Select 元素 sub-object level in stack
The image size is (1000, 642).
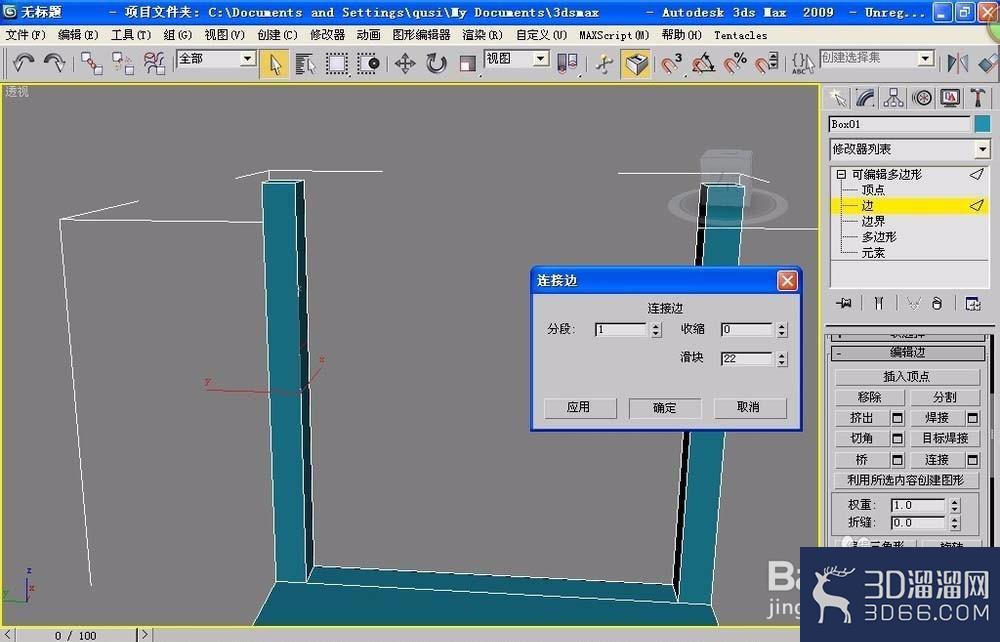coord(873,252)
